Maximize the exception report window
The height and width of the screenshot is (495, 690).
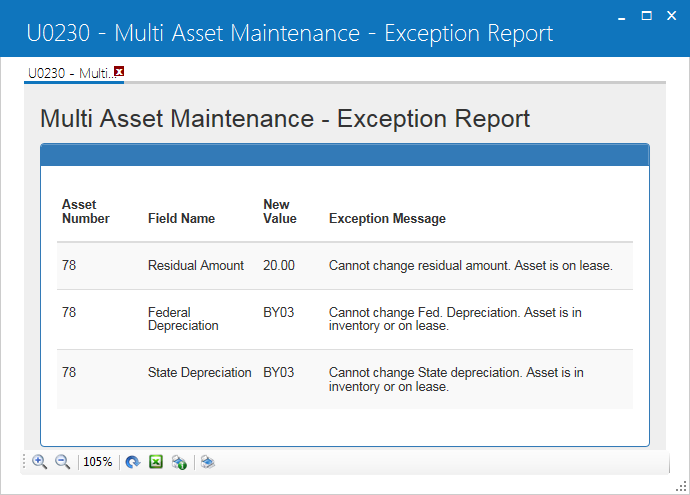646,16
